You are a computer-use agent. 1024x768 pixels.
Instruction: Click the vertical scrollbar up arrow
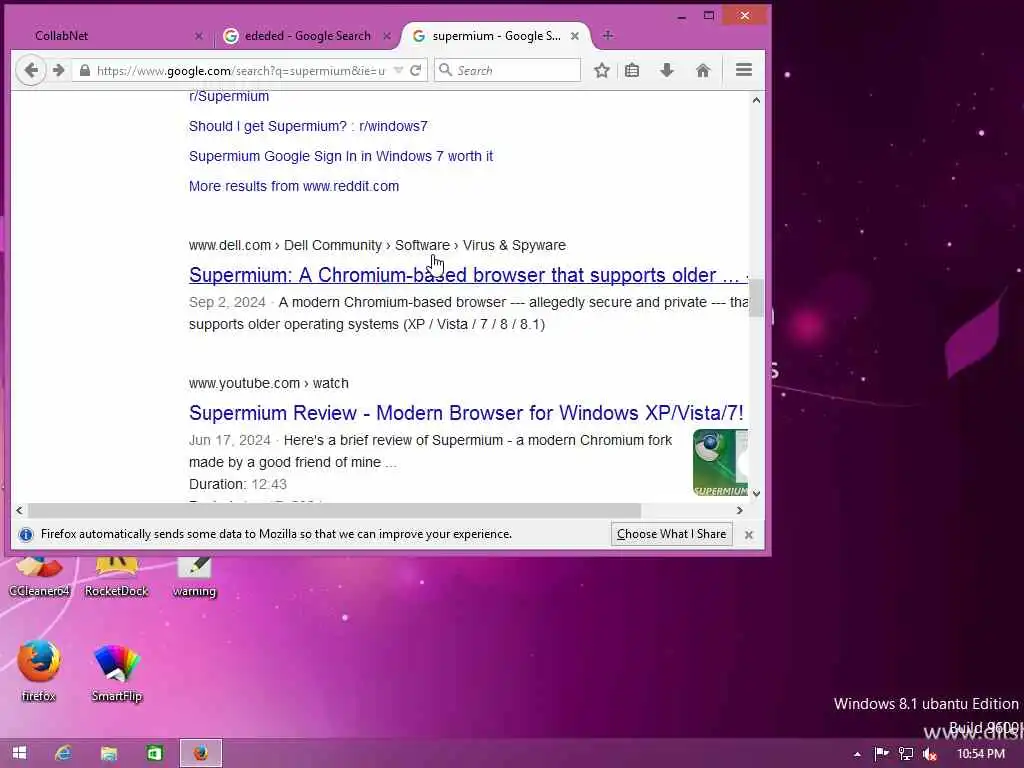click(x=756, y=100)
